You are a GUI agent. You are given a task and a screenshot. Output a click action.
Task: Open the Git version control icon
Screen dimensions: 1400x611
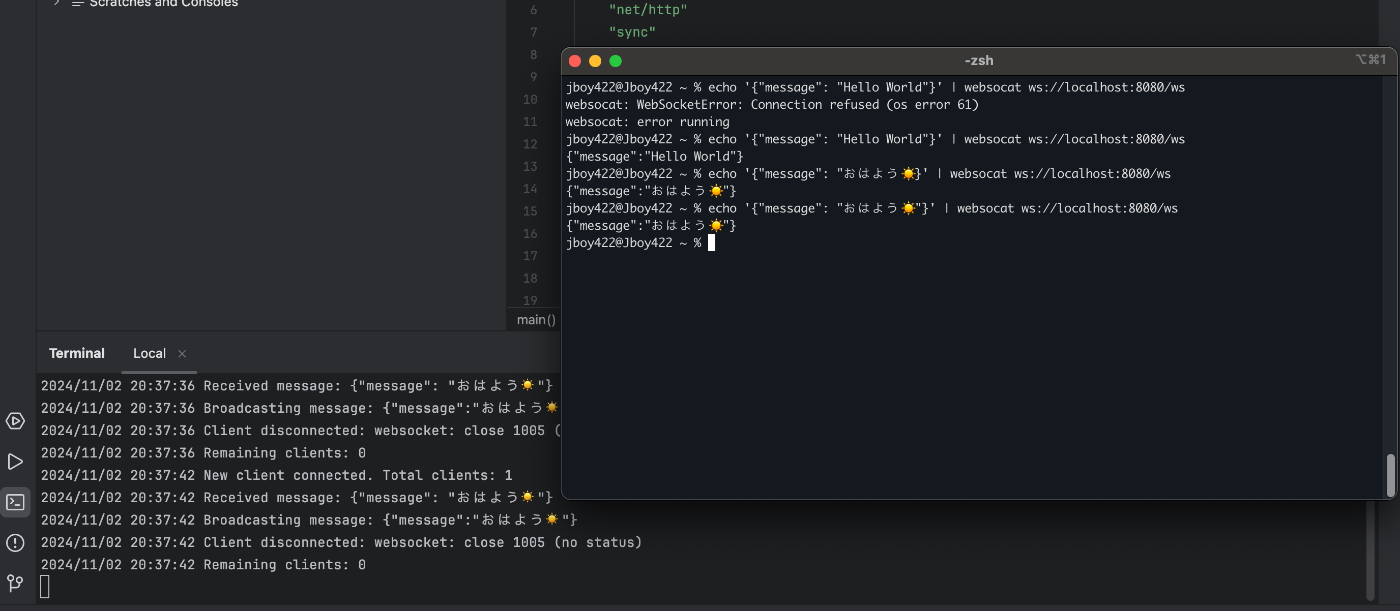[x=15, y=583]
